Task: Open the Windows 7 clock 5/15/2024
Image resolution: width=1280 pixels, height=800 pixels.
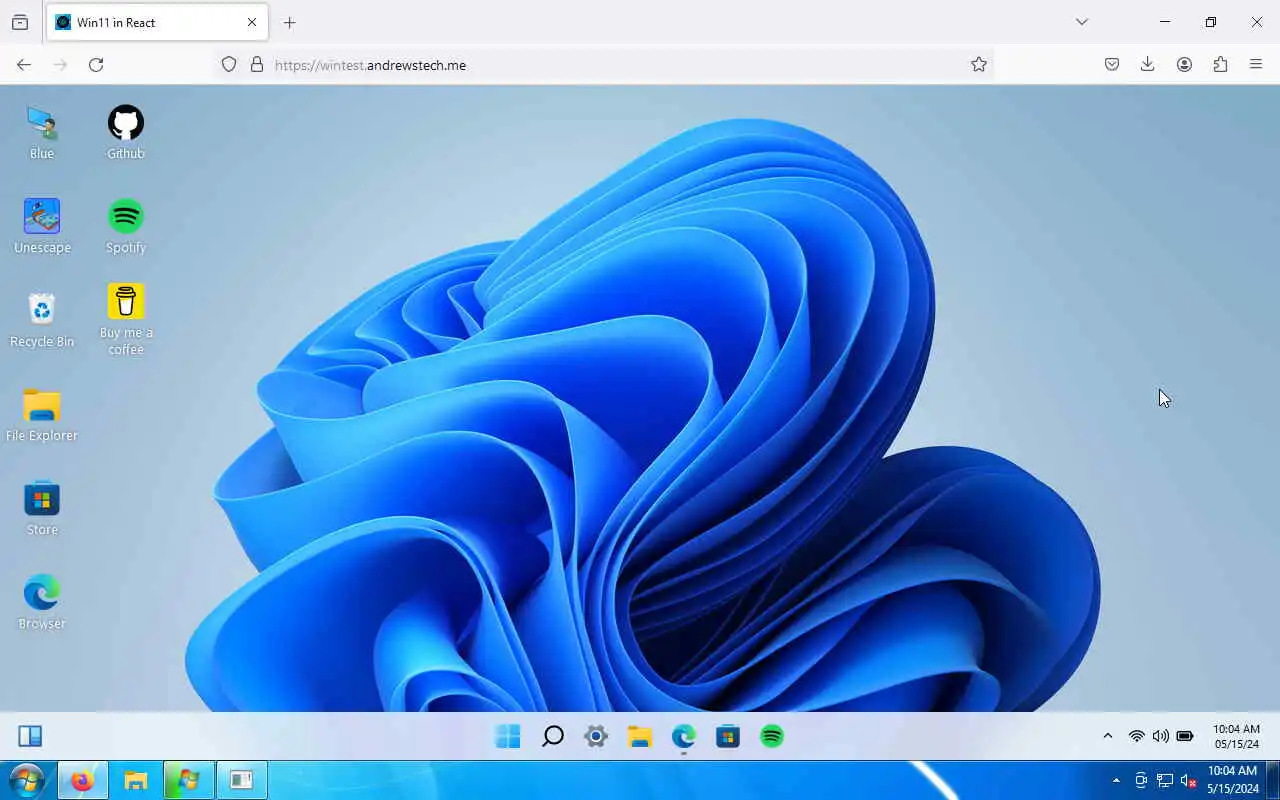Action: pos(1233,780)
